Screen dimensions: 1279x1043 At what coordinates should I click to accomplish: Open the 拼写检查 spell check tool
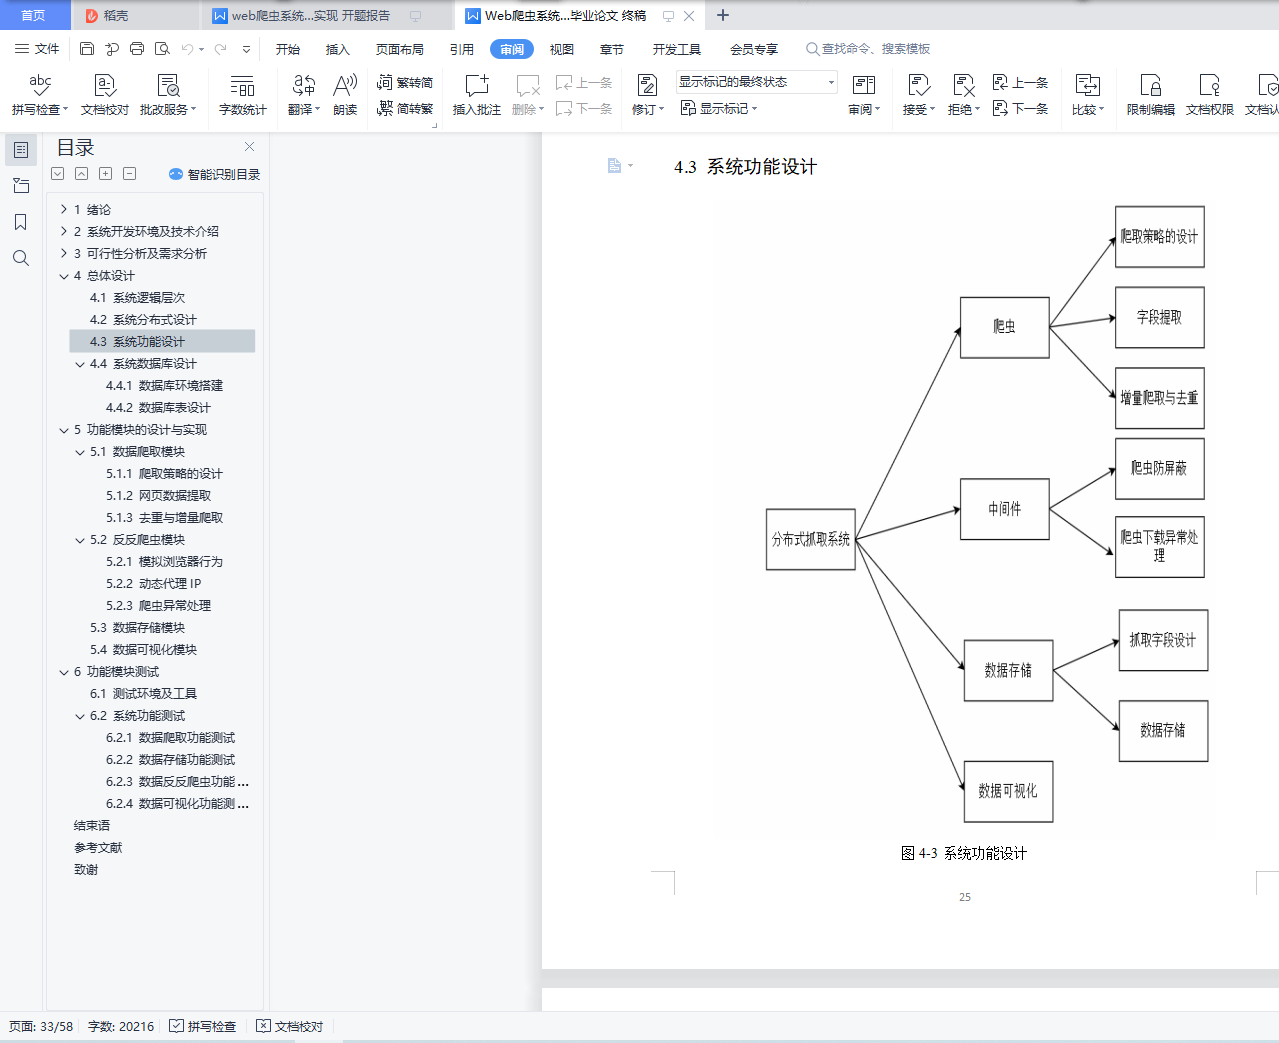tap(40, 96)
